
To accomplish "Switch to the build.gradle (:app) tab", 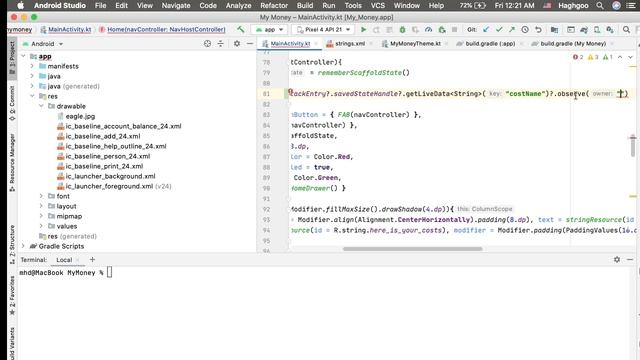I will point(490,44).
